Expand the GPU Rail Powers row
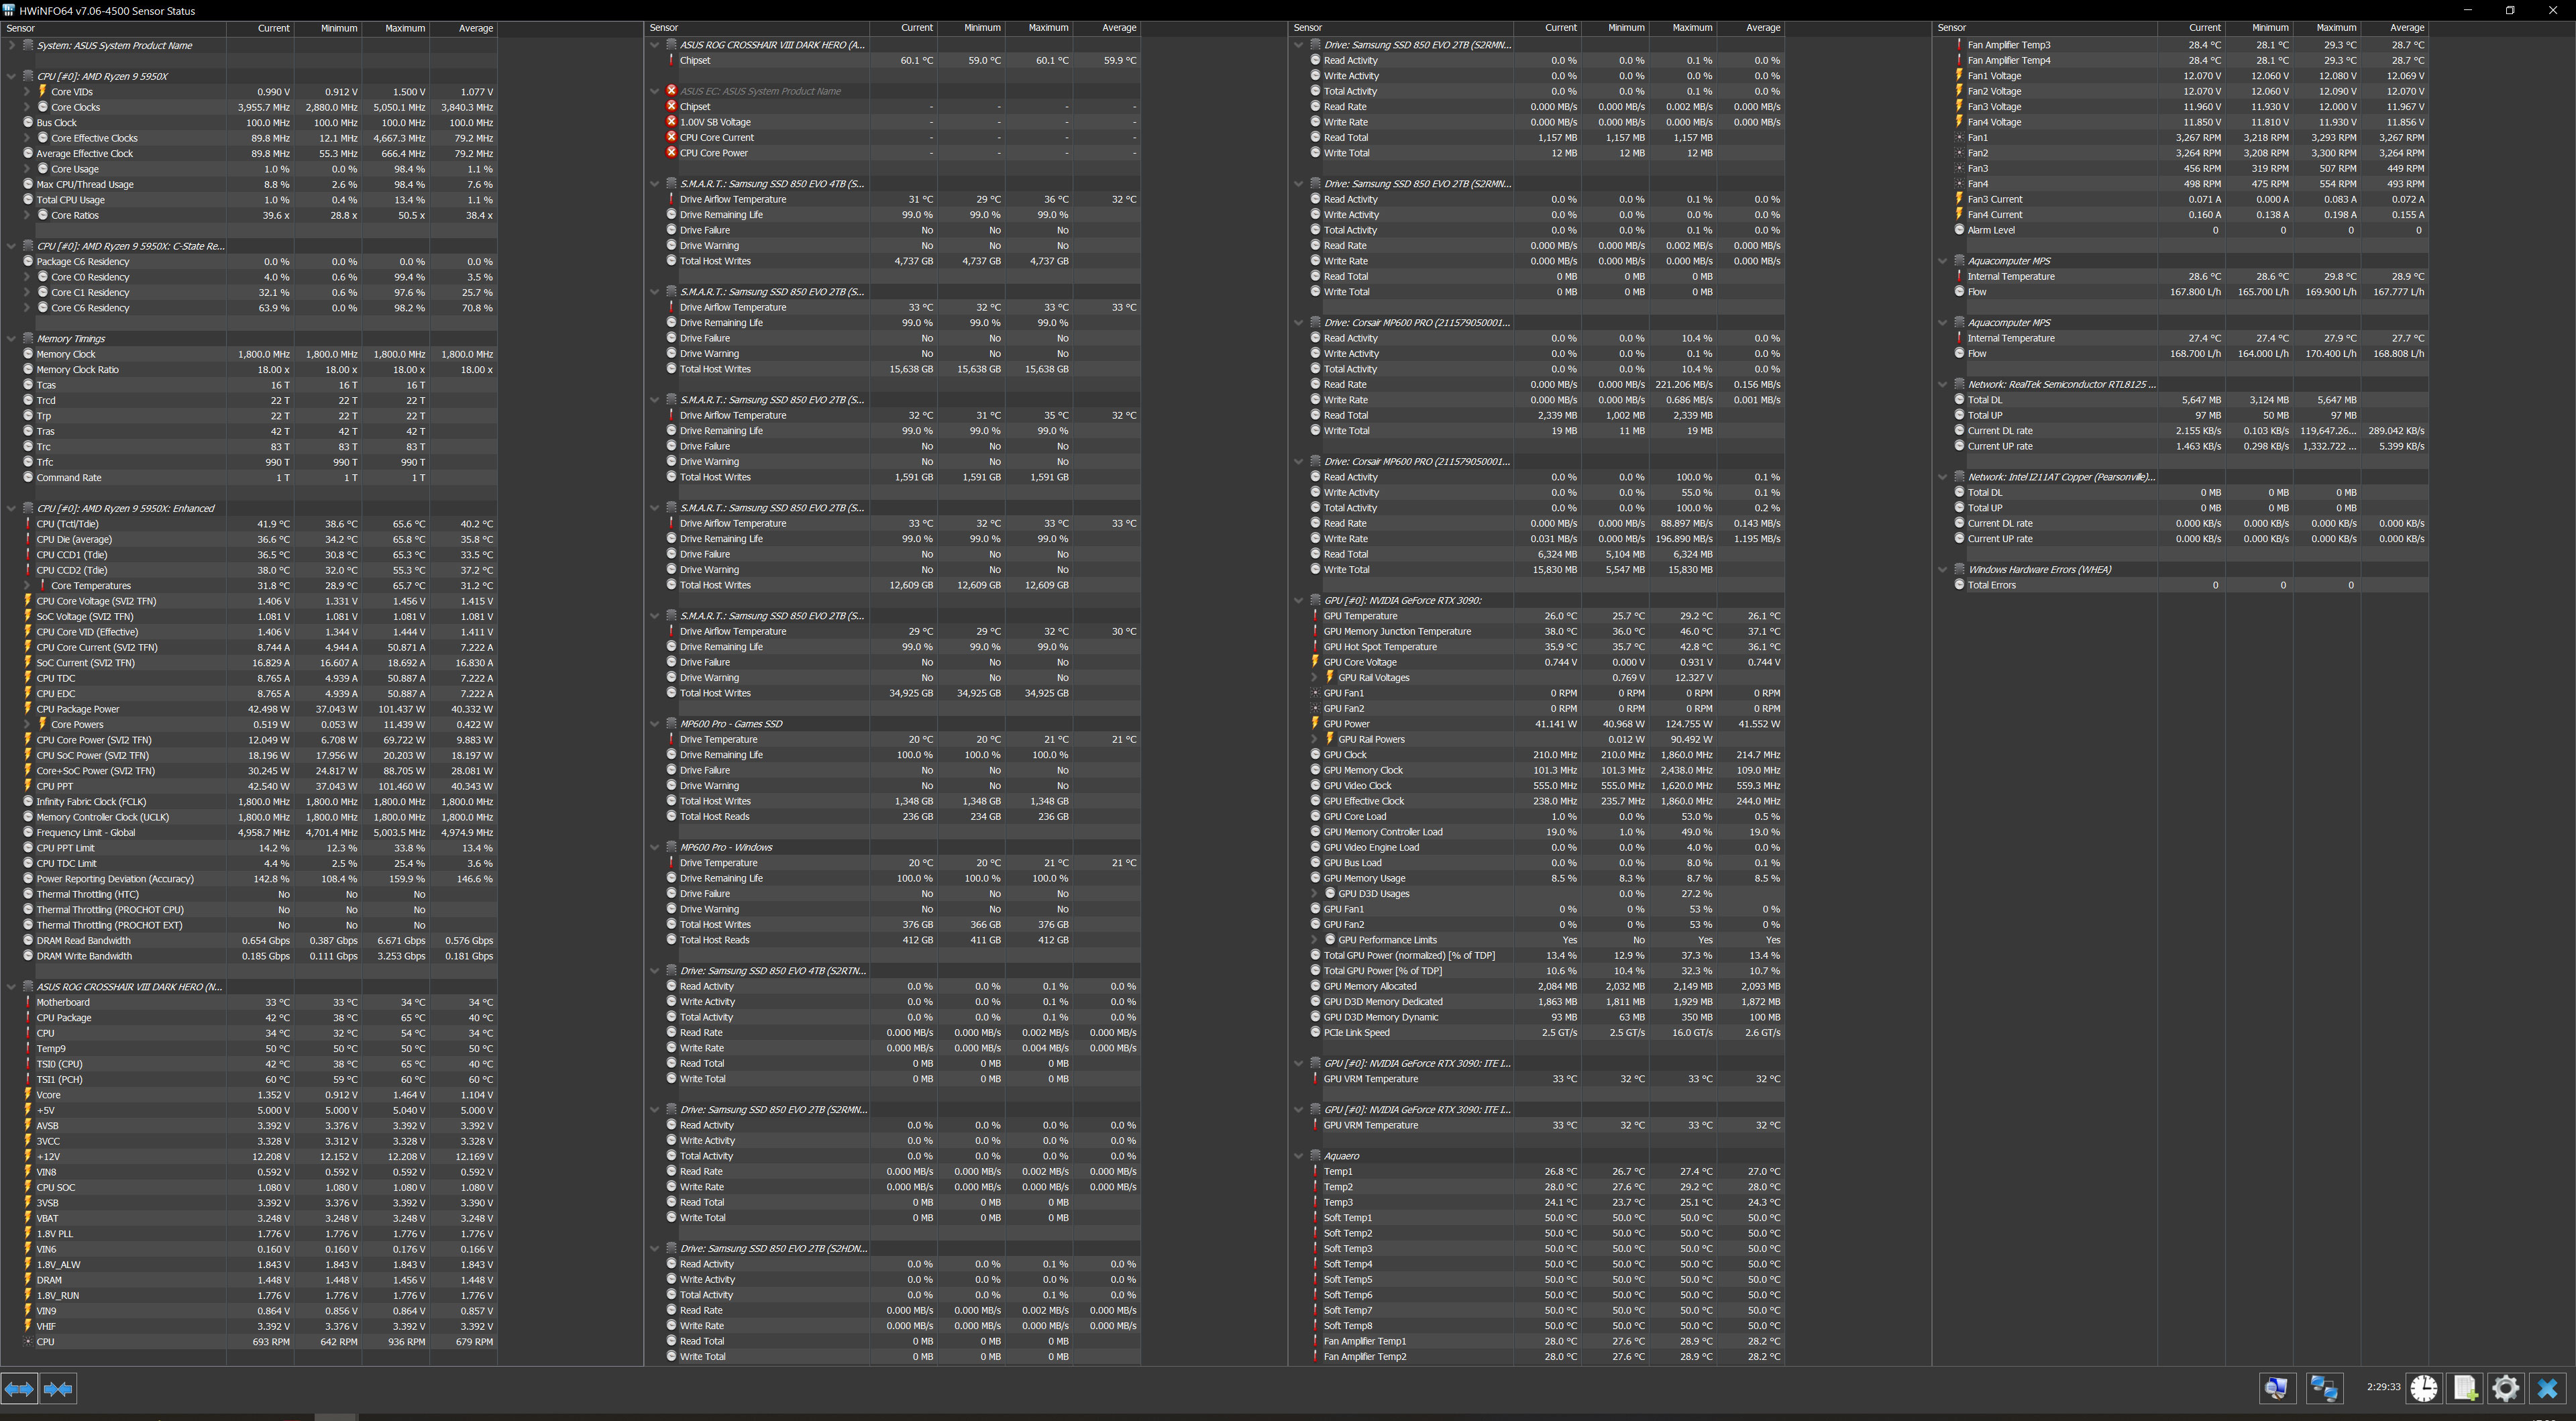 pyautogui.click(x=1314, y=740)
